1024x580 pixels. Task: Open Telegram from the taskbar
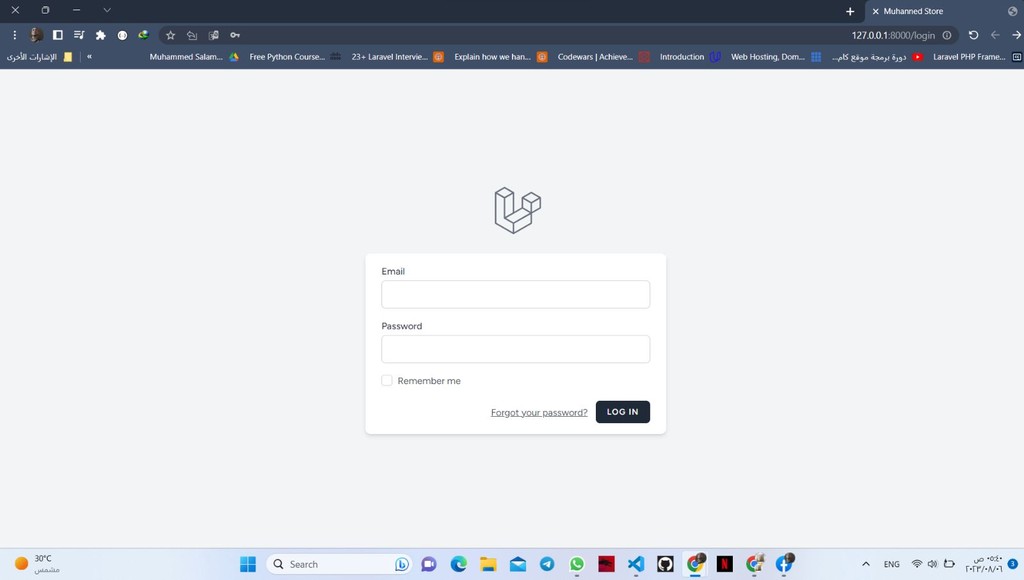[x=547, y=564]
